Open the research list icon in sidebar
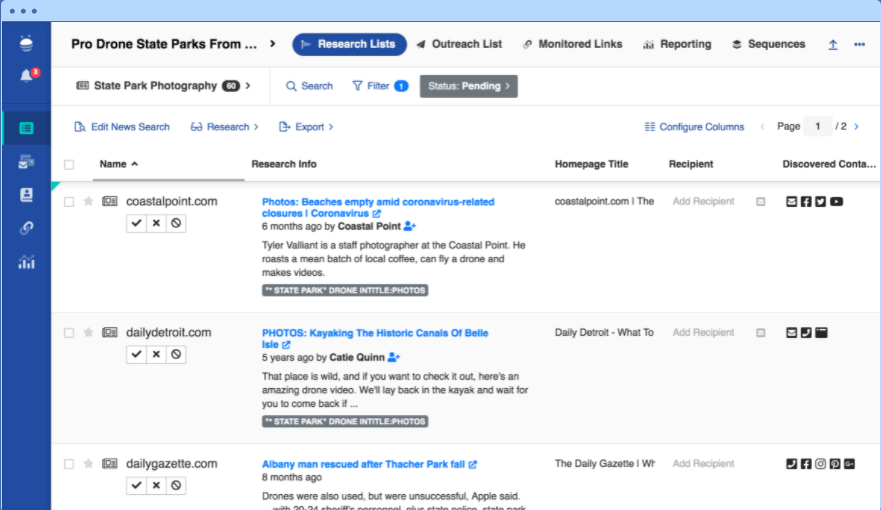Viewport: 881px width, 510px height. tap(26, 128)
